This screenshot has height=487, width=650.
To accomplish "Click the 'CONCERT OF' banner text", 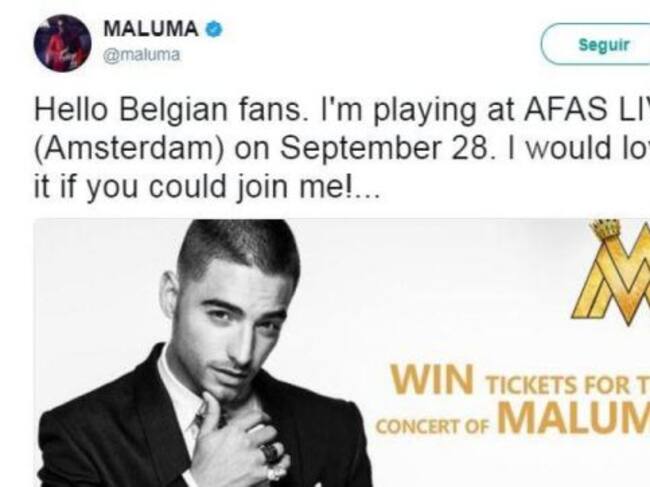I will [x=432, y=427].
